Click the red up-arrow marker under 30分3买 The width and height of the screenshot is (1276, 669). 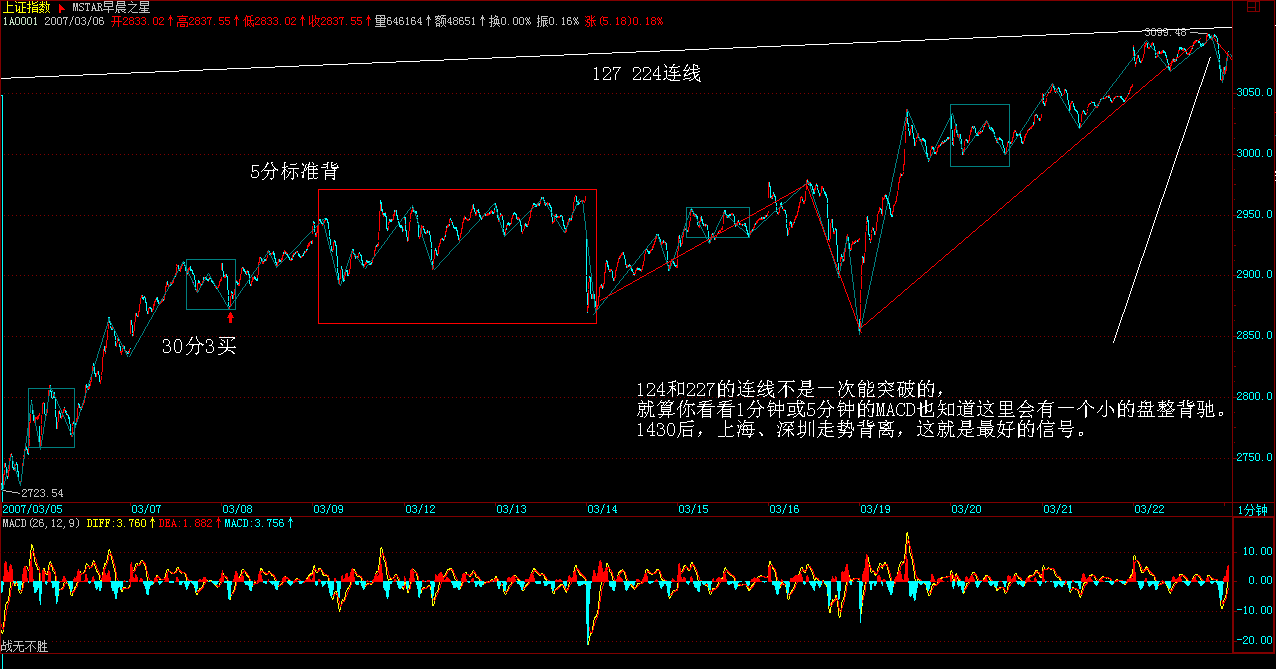231,318
